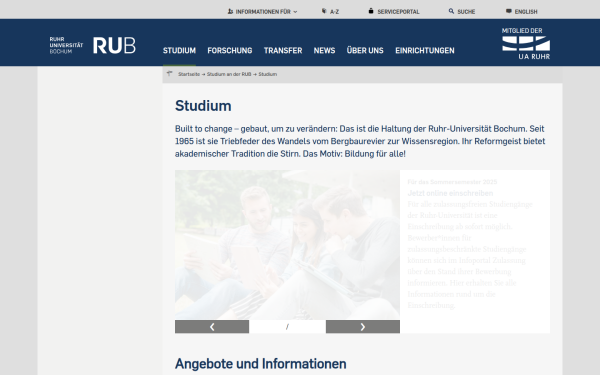Click the Suche magnifier icon
The height and width of the screenshot is (375, 600).
pyautogui.click(x=451, y=11)
